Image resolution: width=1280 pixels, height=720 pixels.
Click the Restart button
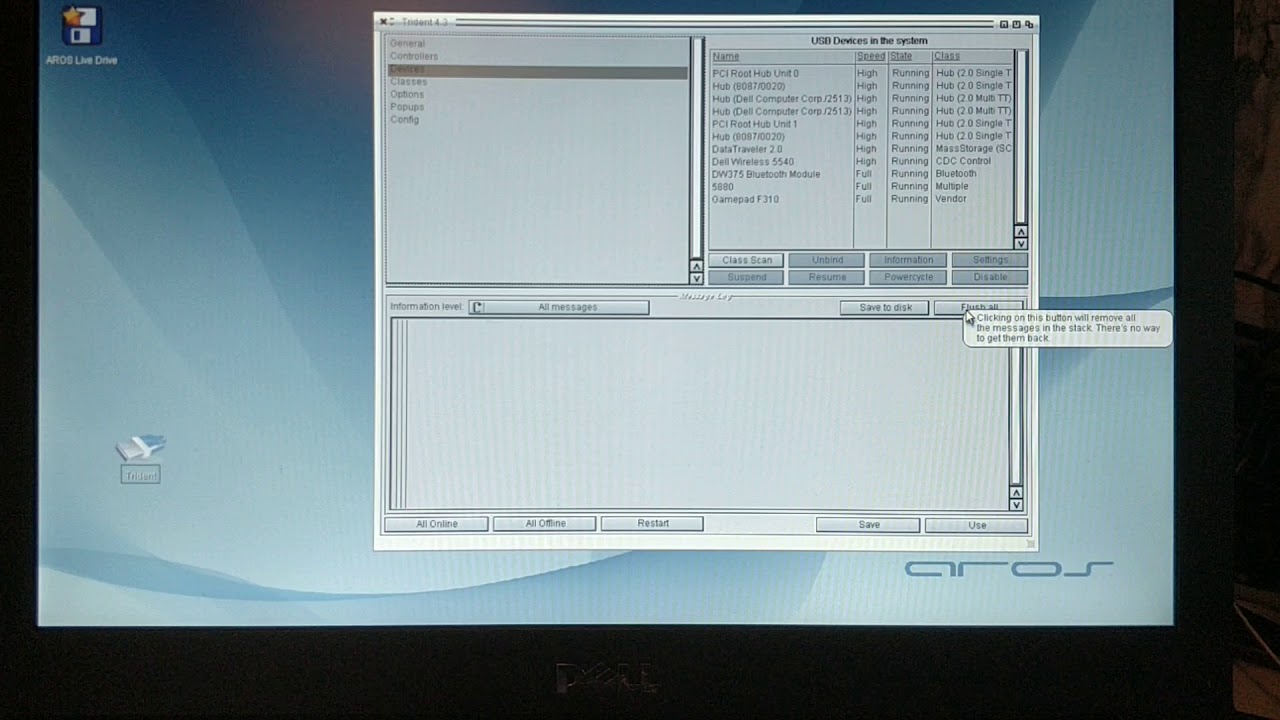tap(653, 524)
